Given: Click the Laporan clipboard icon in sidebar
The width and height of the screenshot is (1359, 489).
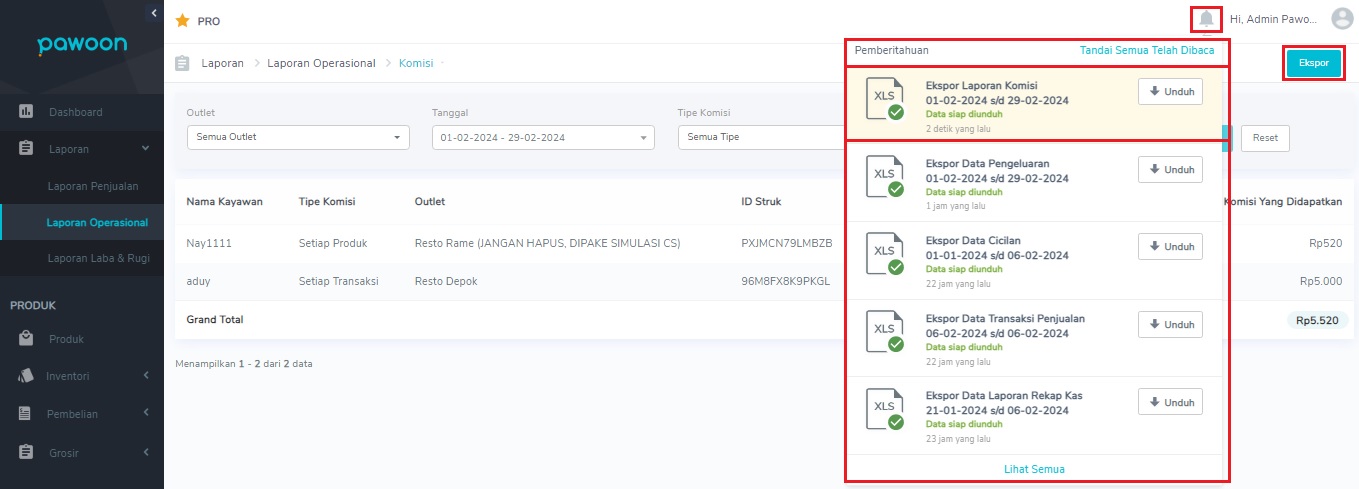Looking at the screenshot, I should pyautogui.click(x=27, y=148).
